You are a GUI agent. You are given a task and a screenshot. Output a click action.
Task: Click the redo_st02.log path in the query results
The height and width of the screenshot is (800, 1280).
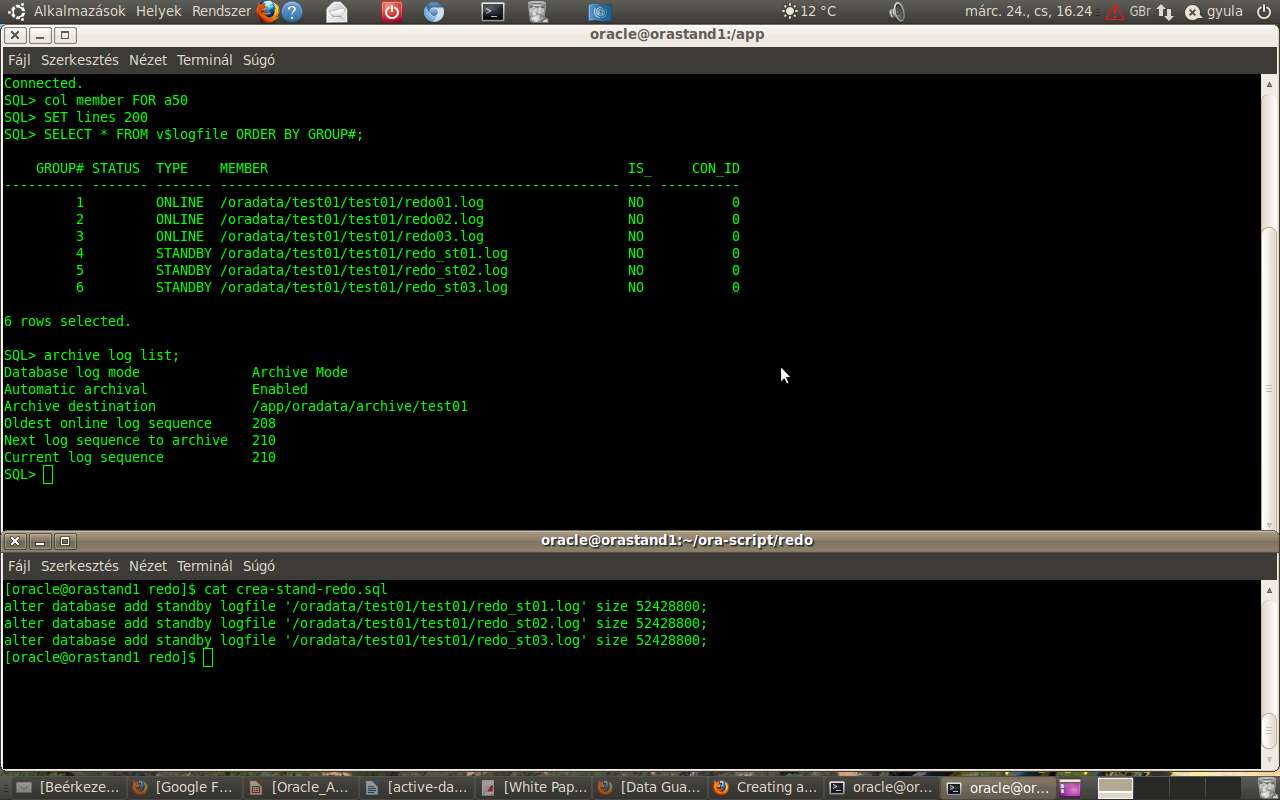[x=364, y=270]
